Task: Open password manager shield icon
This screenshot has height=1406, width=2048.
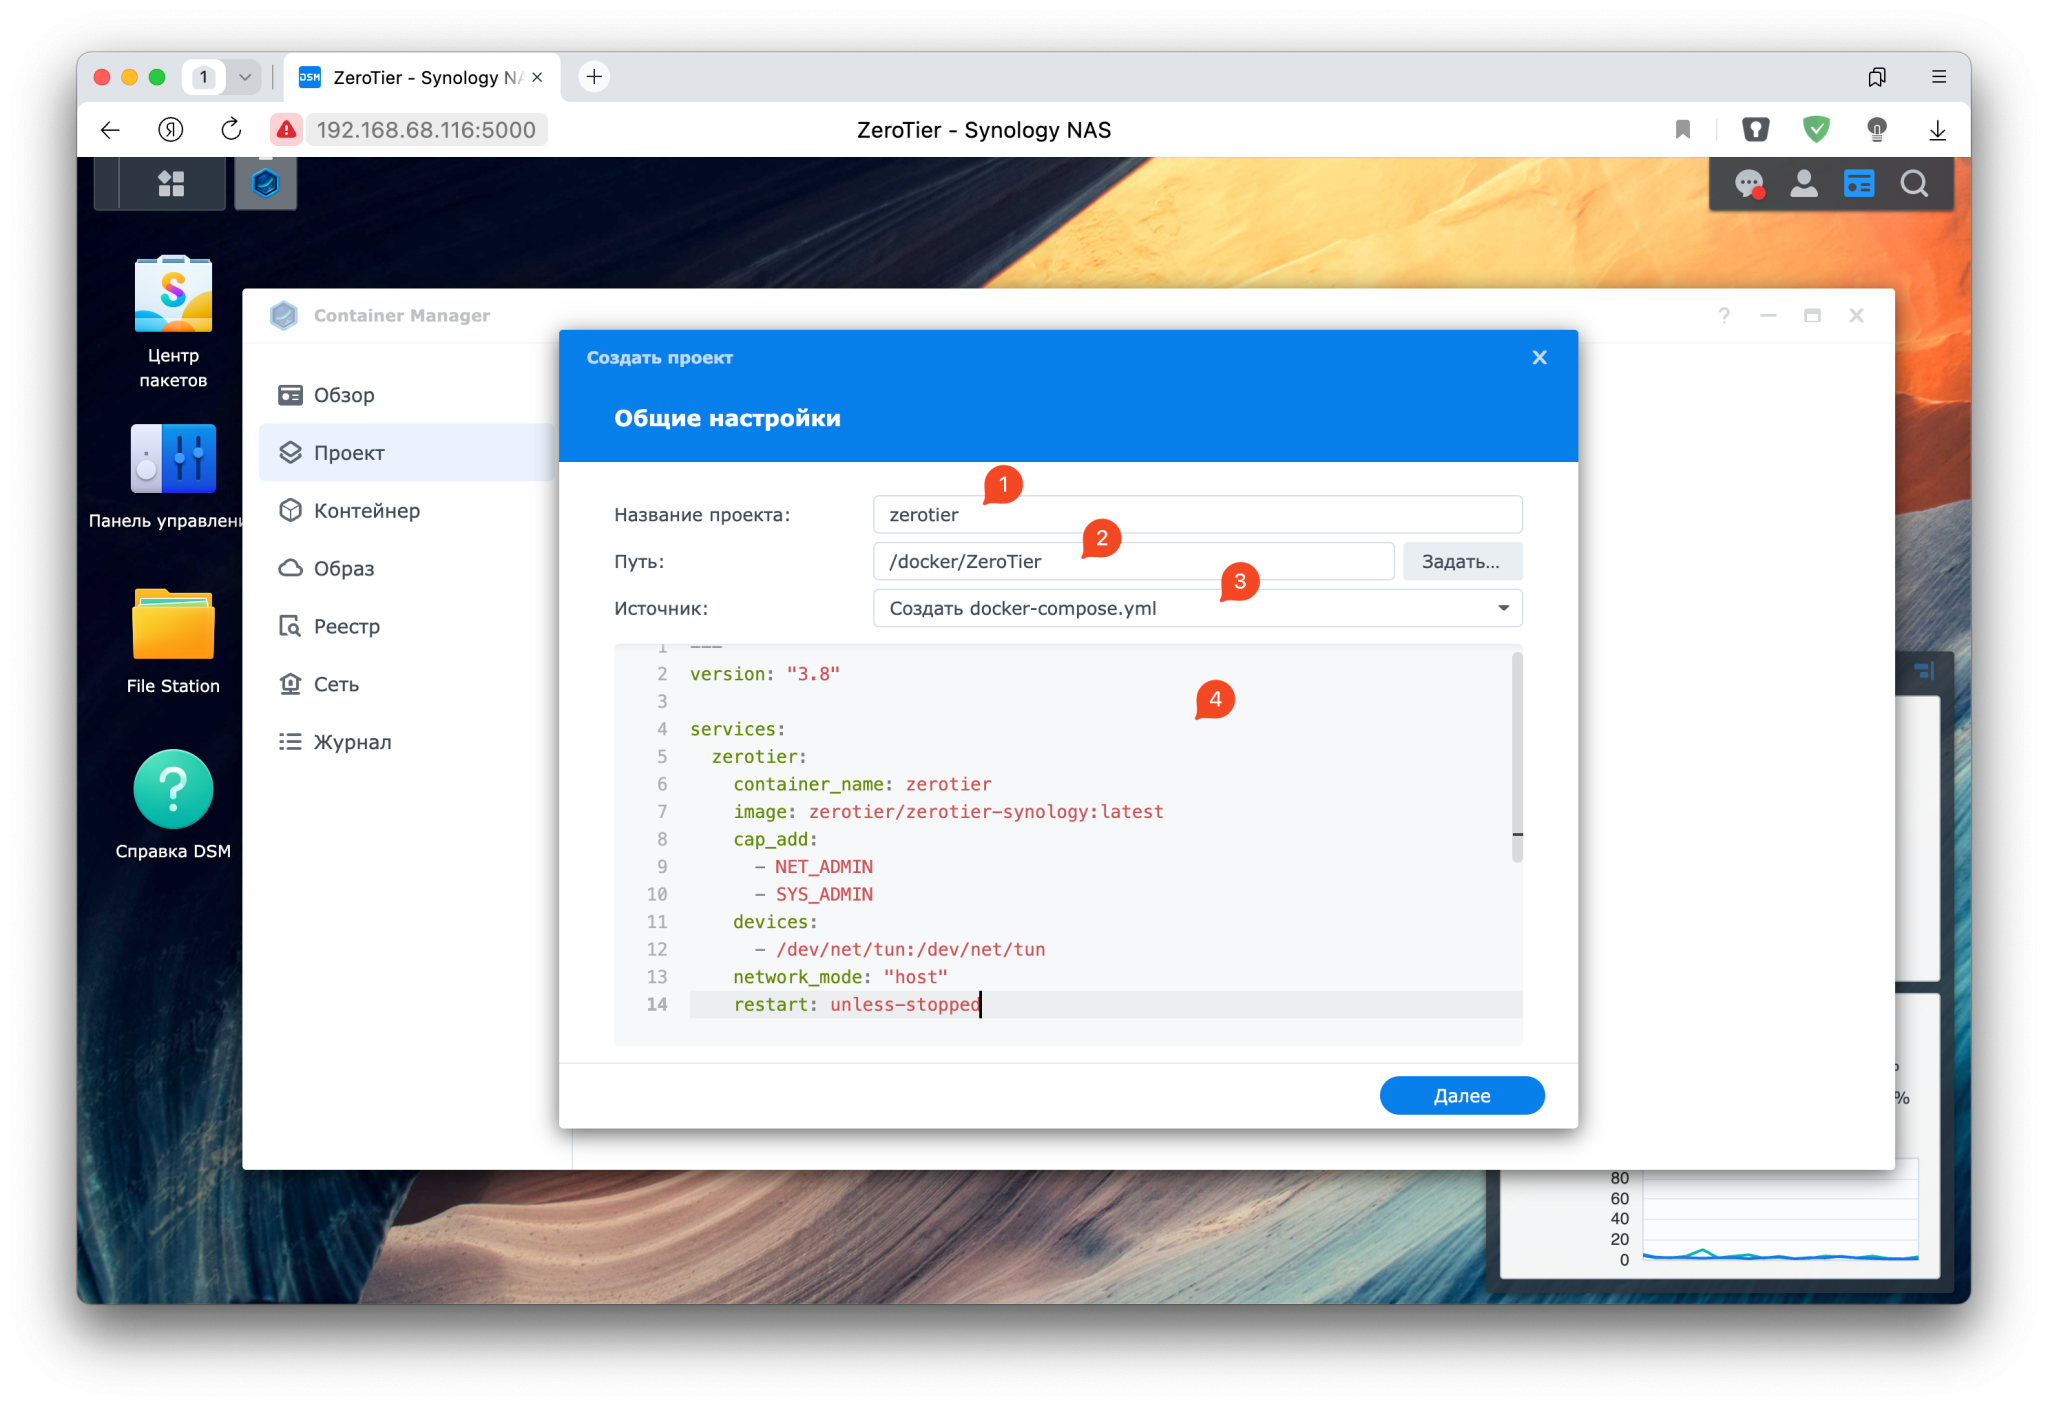Action: coord(1756,130)
